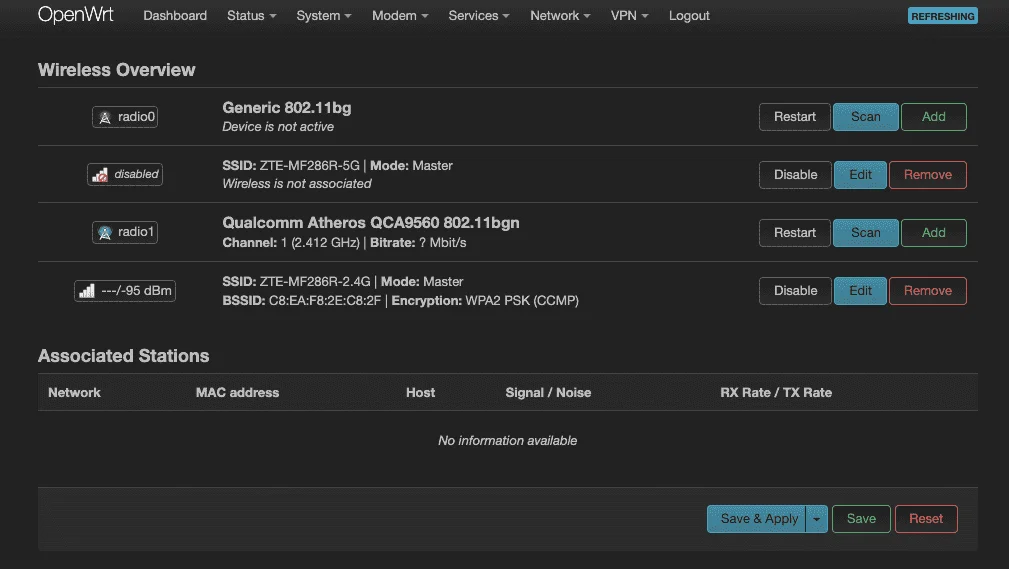Click the 'No information available' text
Viewport: 1009px width, 569px height.
click(508, 441)
